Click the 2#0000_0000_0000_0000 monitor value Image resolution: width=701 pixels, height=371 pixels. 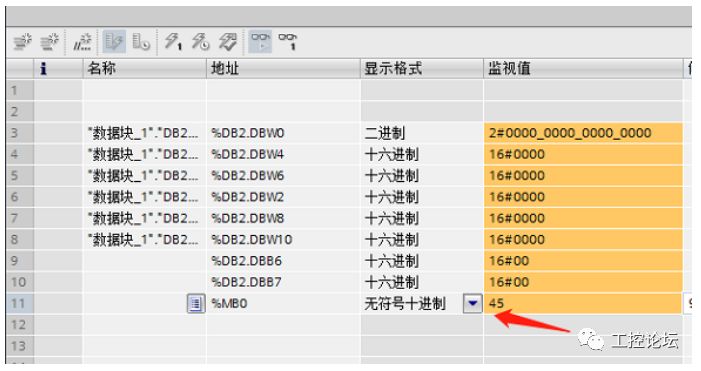(x=583, y=133)
